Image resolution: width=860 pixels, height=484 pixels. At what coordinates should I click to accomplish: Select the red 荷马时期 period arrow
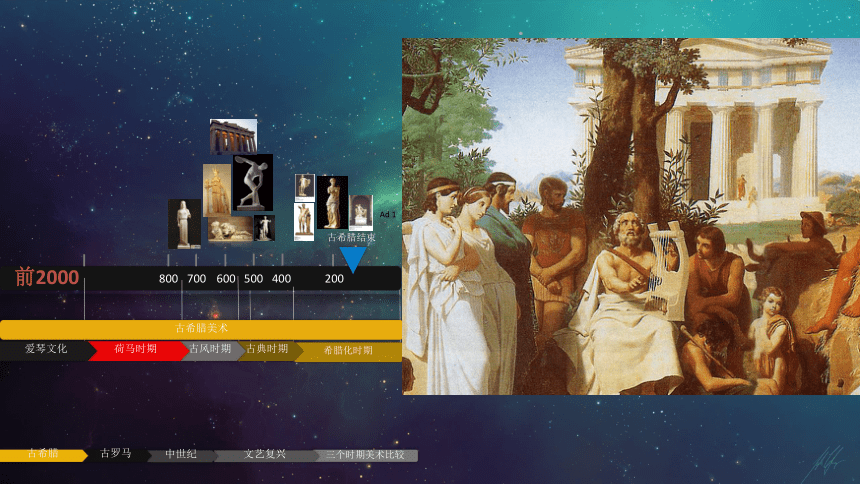138,350
